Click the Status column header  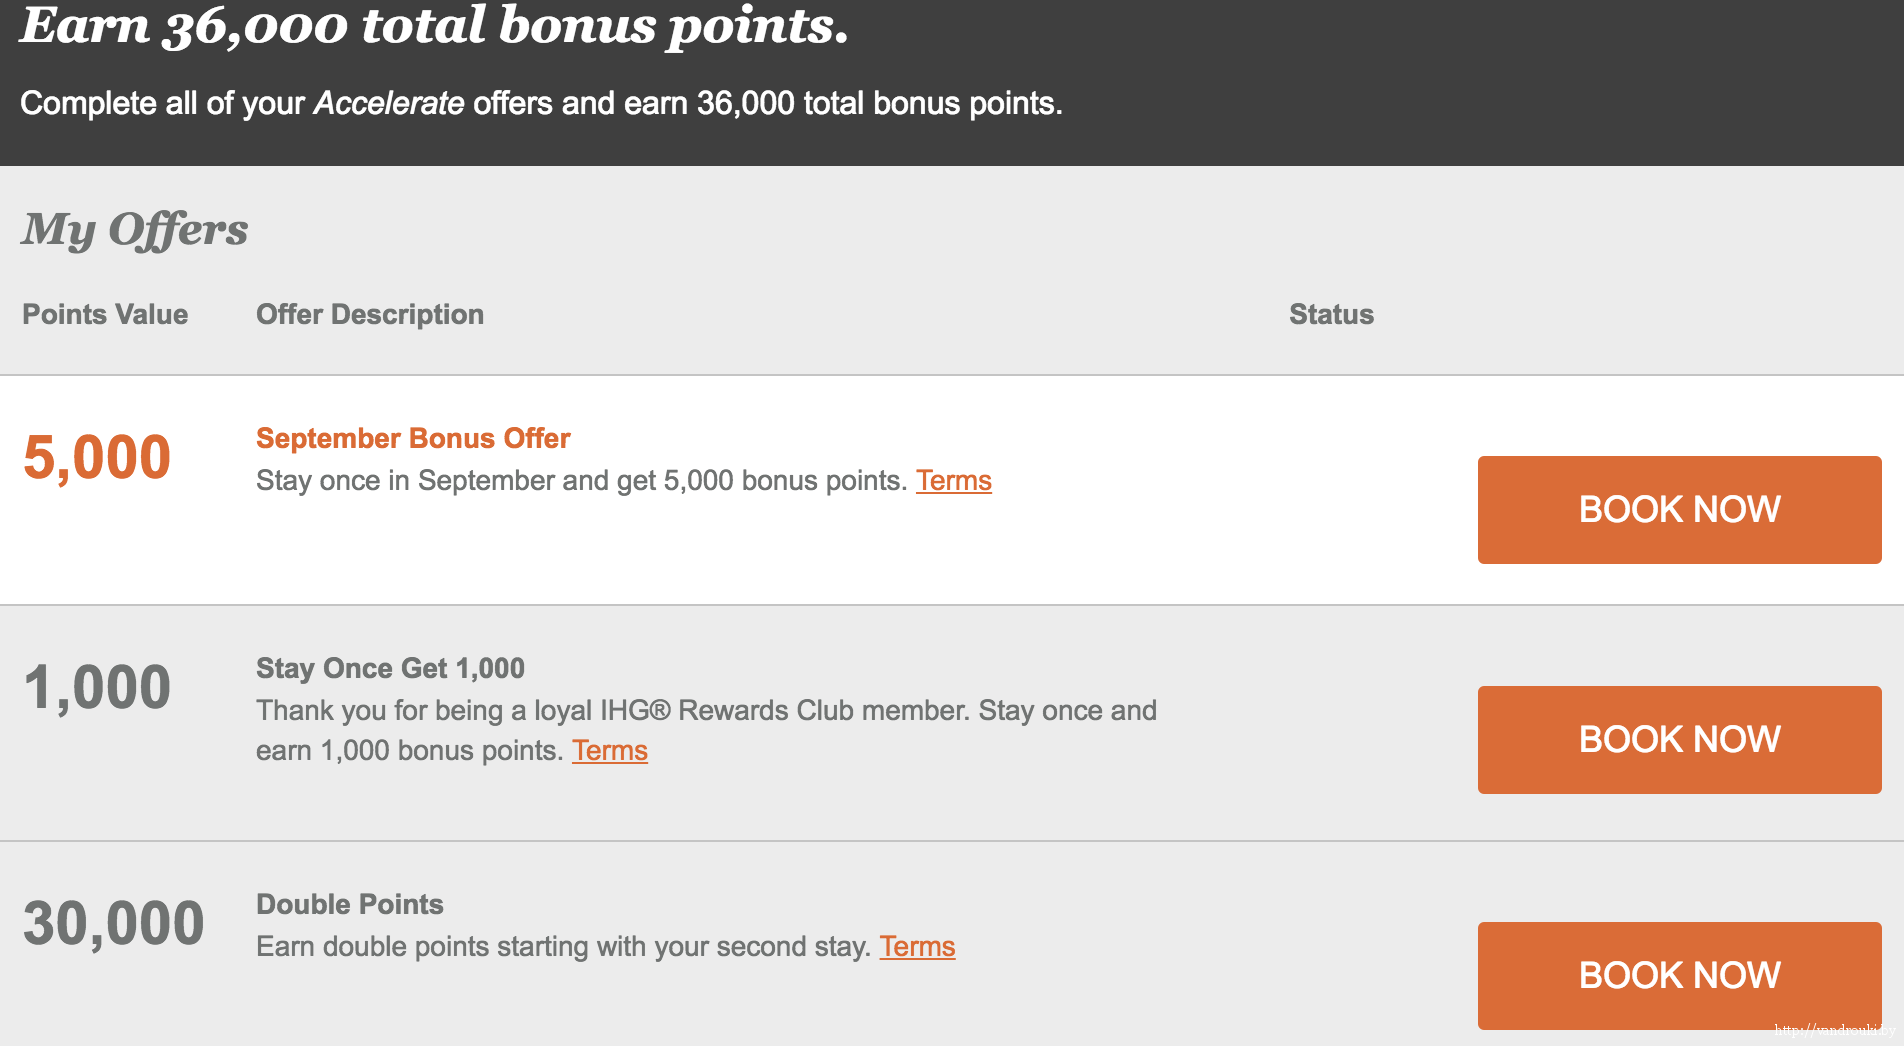pos(1331,314)
